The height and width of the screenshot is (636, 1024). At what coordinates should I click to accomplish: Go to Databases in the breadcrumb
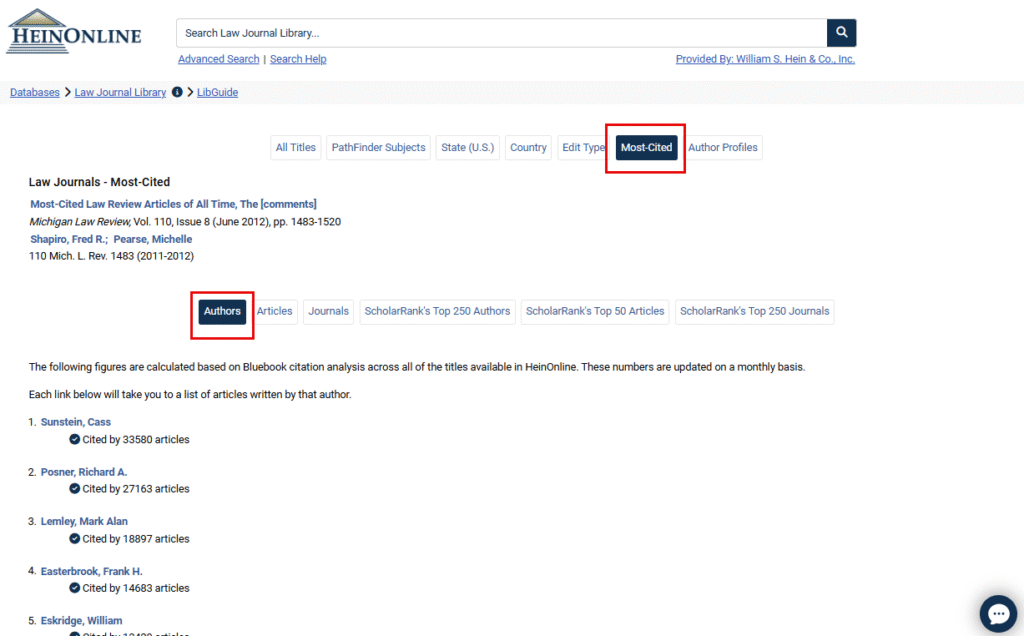35,92
